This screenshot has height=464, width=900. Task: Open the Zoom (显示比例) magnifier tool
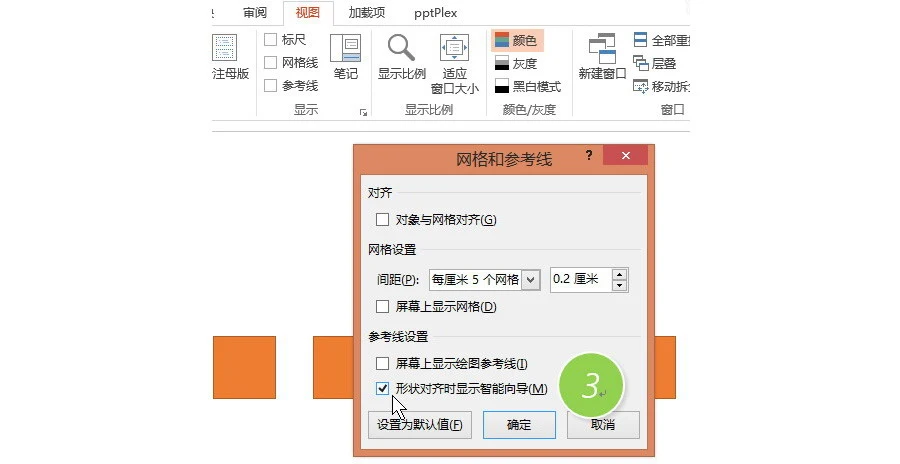(401, 56)
